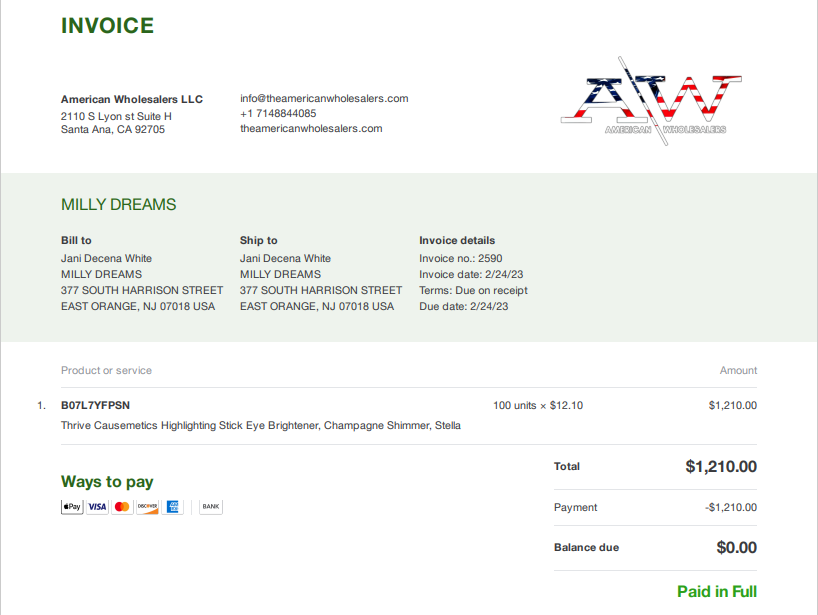Click the Balance due $0.00 amount

tap(736, 547)
